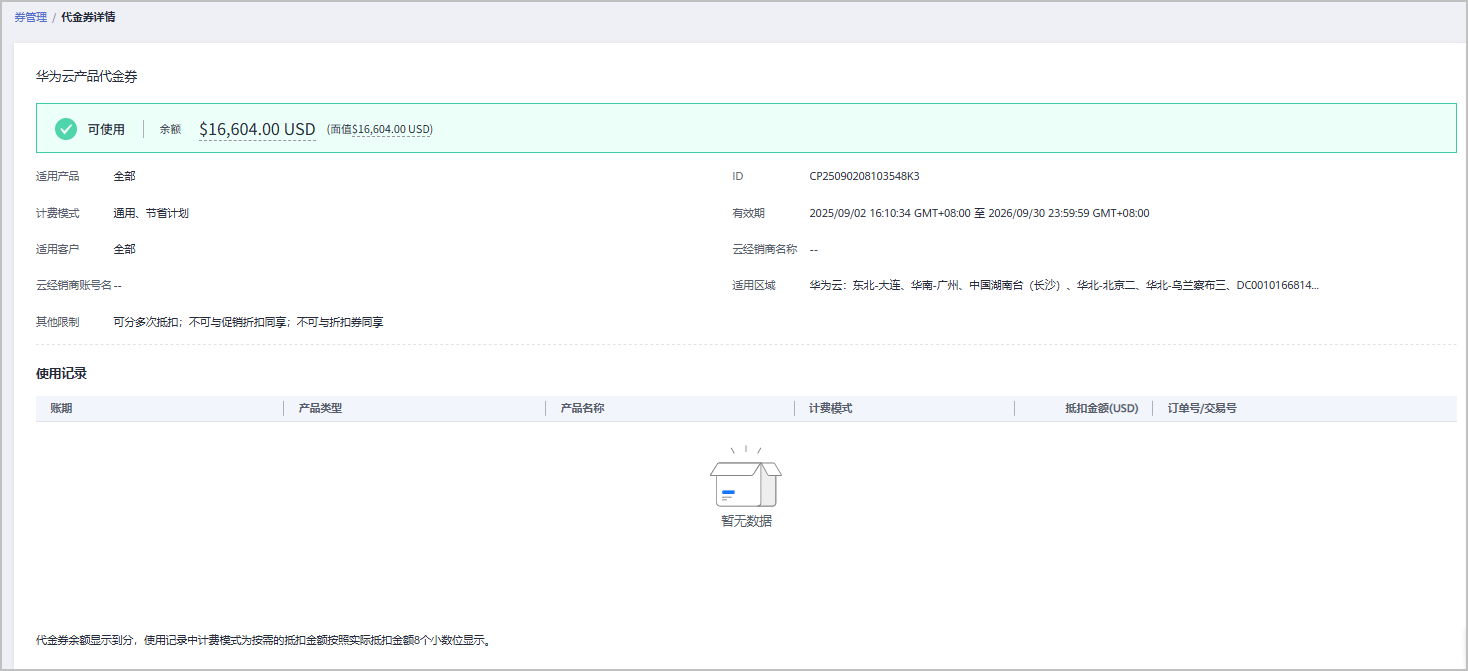
Task: Go back to 券管理 via breadcrumb
Action: pyautogui.click(x=30, y=17)
